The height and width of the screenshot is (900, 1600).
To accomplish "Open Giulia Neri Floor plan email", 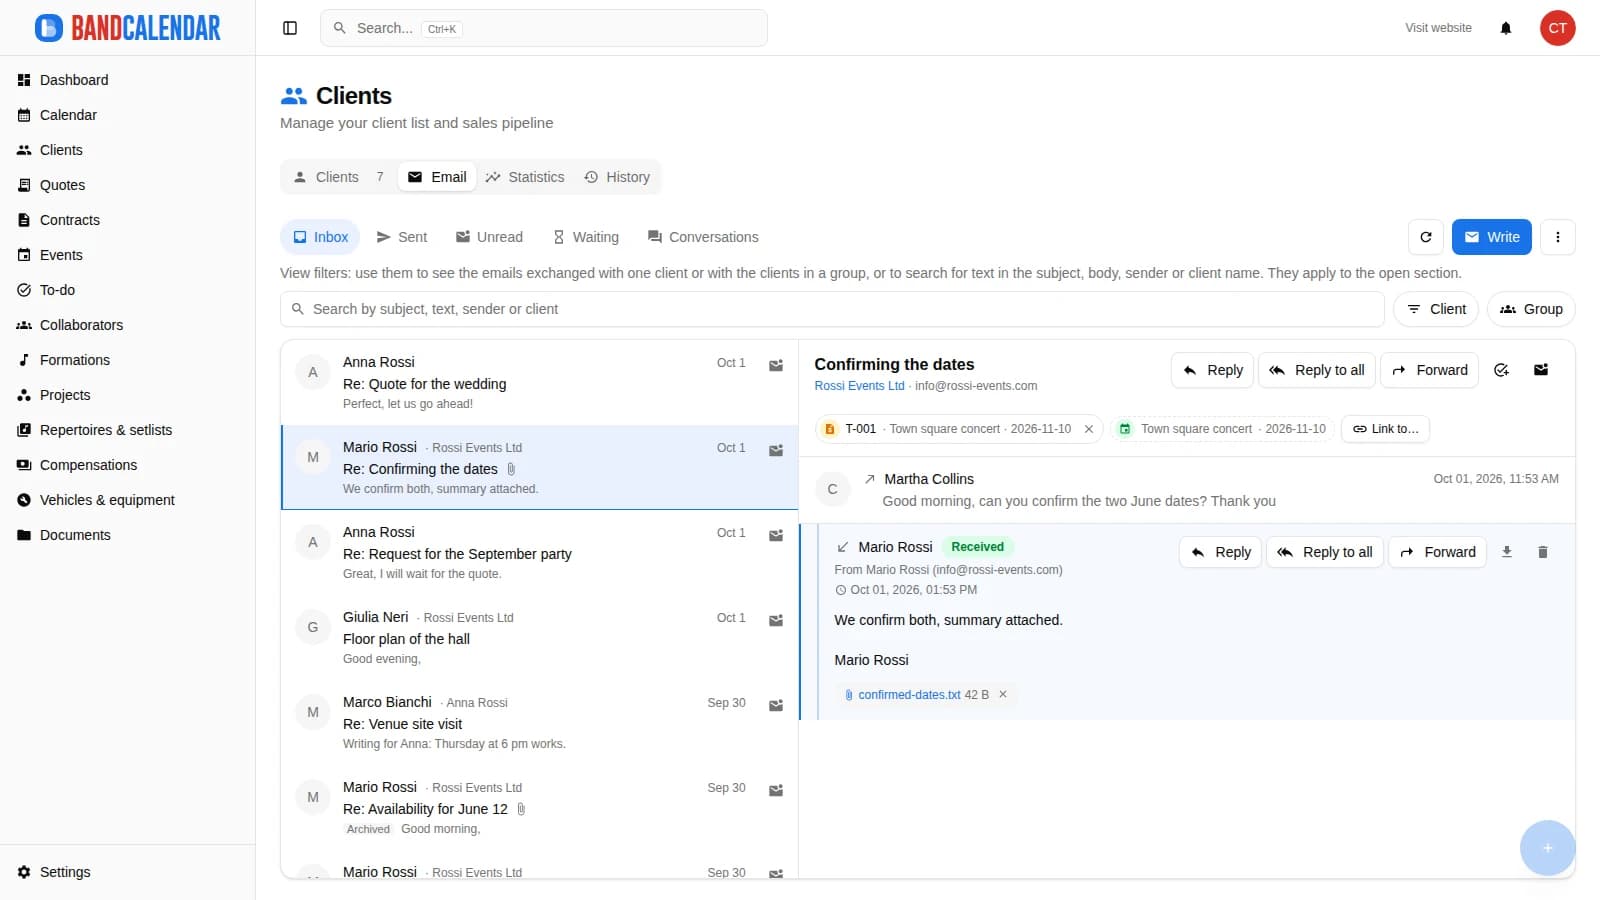I will 539,638.
